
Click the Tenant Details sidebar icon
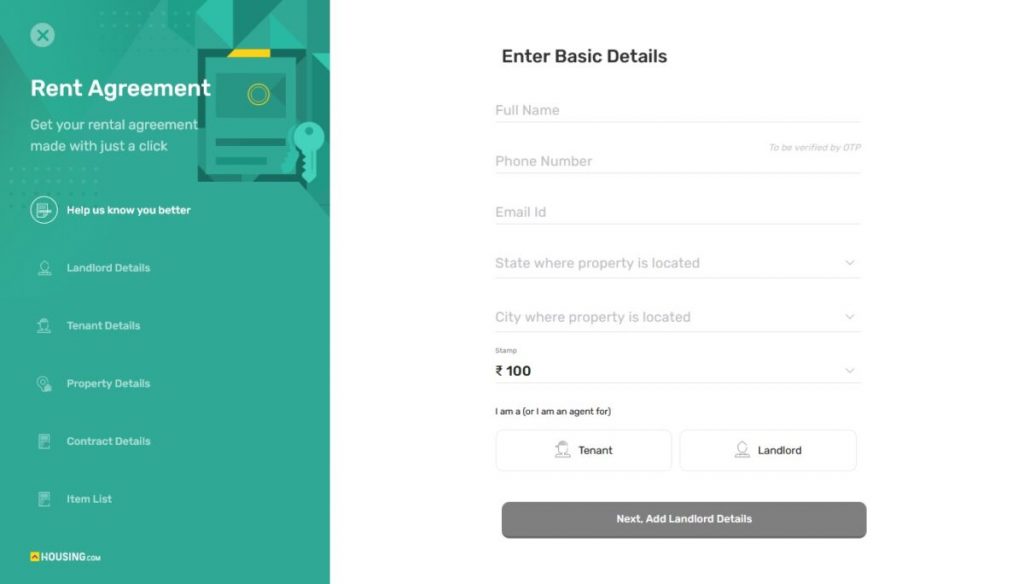point(43,325)
